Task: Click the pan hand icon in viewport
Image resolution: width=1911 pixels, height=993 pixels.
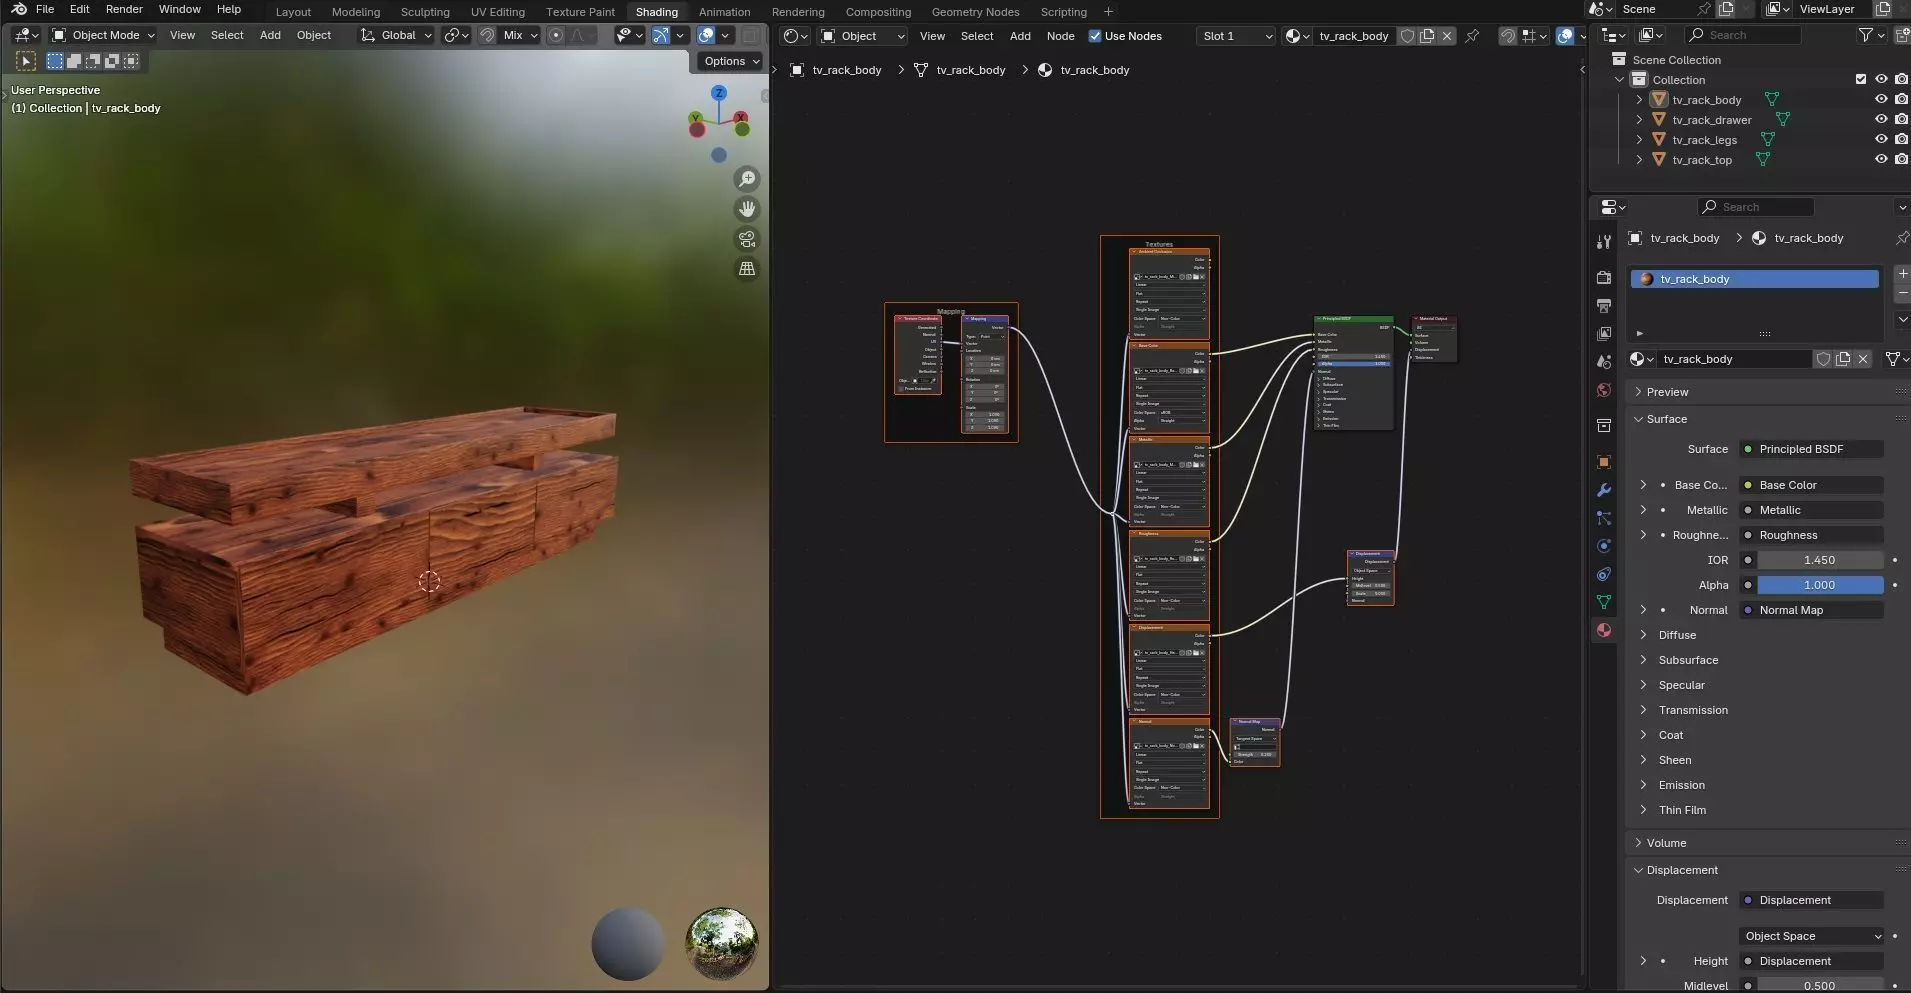Action: tap(747, 209)
